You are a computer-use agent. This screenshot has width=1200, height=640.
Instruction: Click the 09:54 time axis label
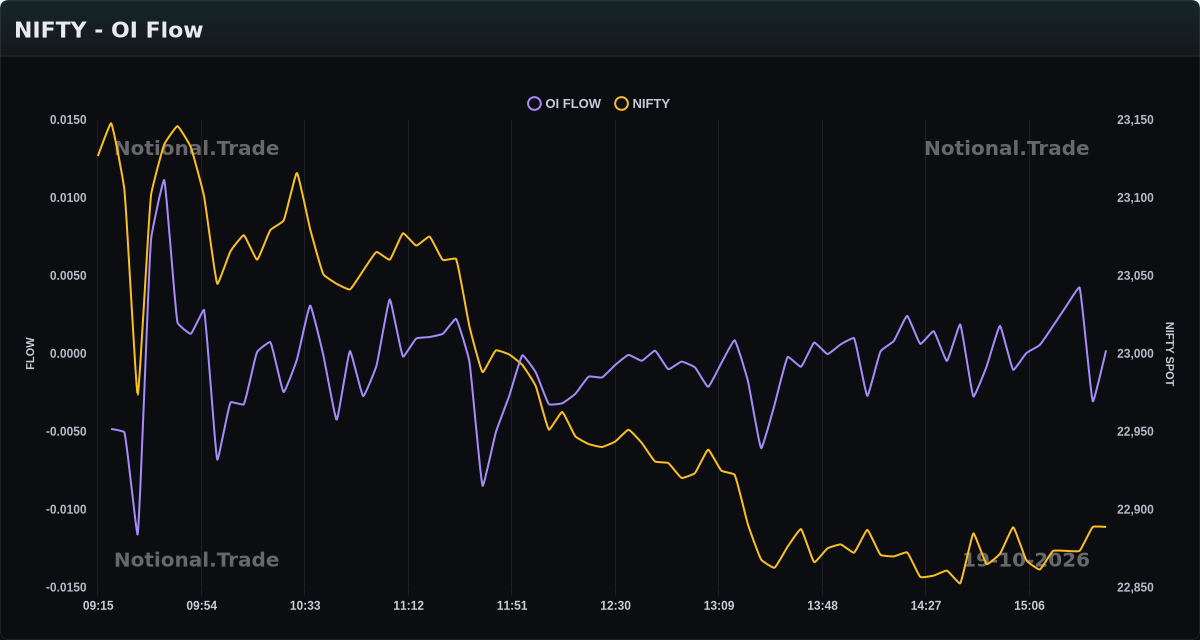click(x=202, y=606)
